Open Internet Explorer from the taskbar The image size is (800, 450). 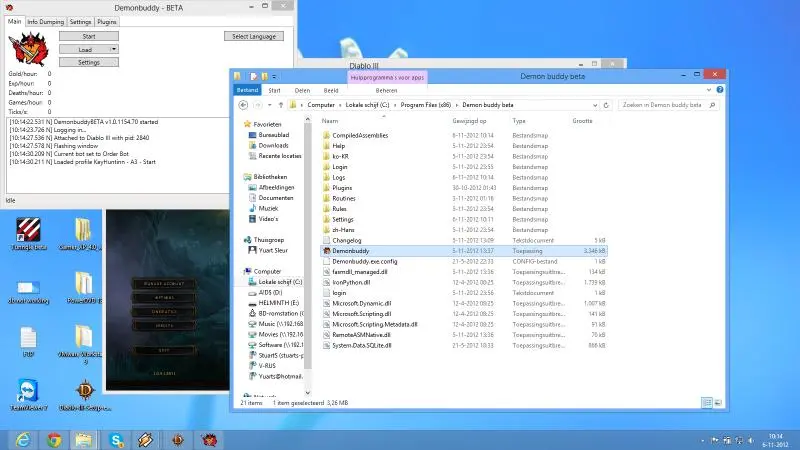[21, 438]
